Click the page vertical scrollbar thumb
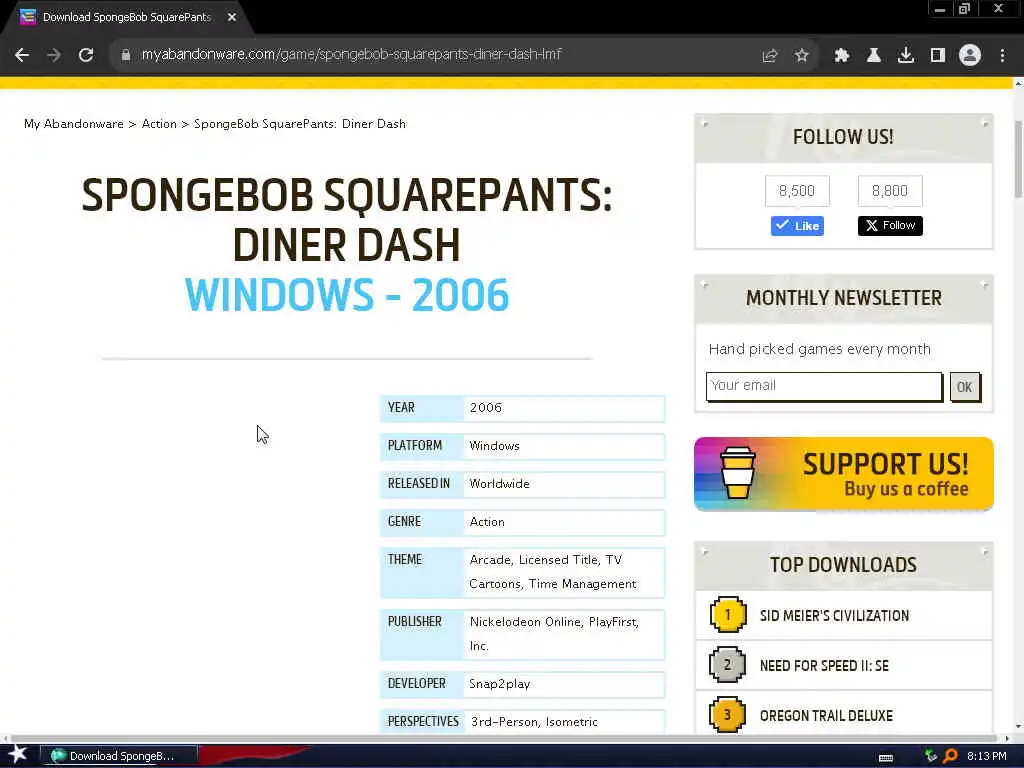This screenshot has width=1024, height=768. point(1018,159)
